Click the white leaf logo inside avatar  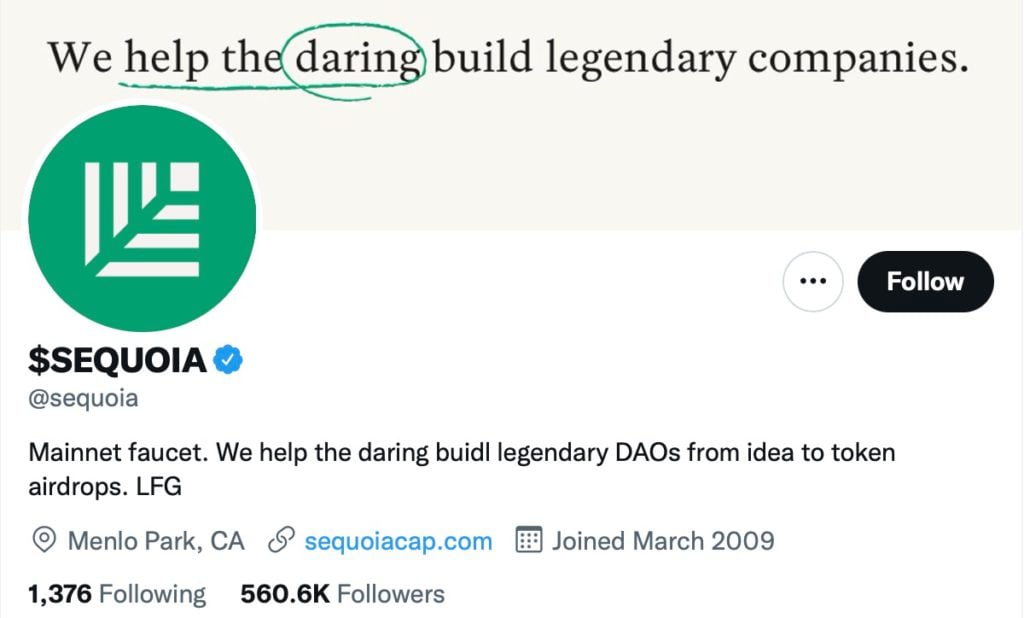(x=142, y=220)
